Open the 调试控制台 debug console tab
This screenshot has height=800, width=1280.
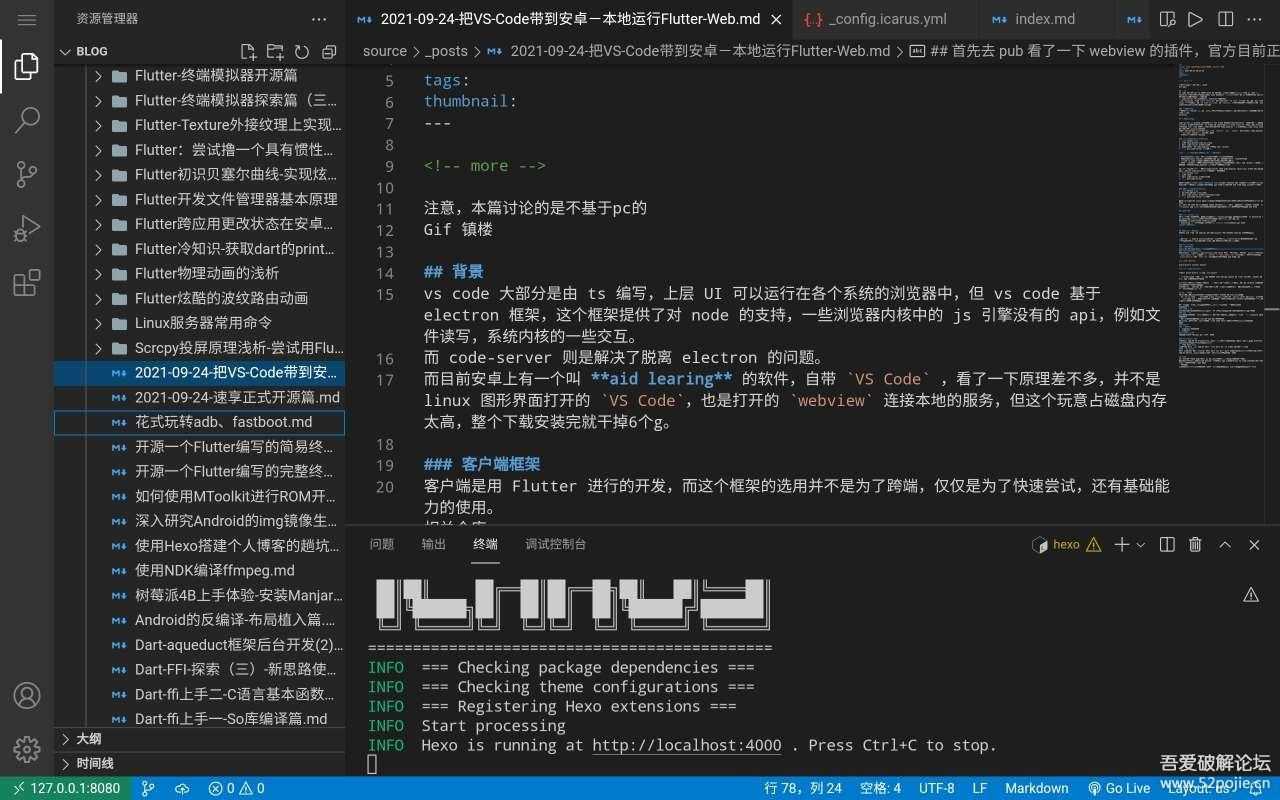coord(556,544)
